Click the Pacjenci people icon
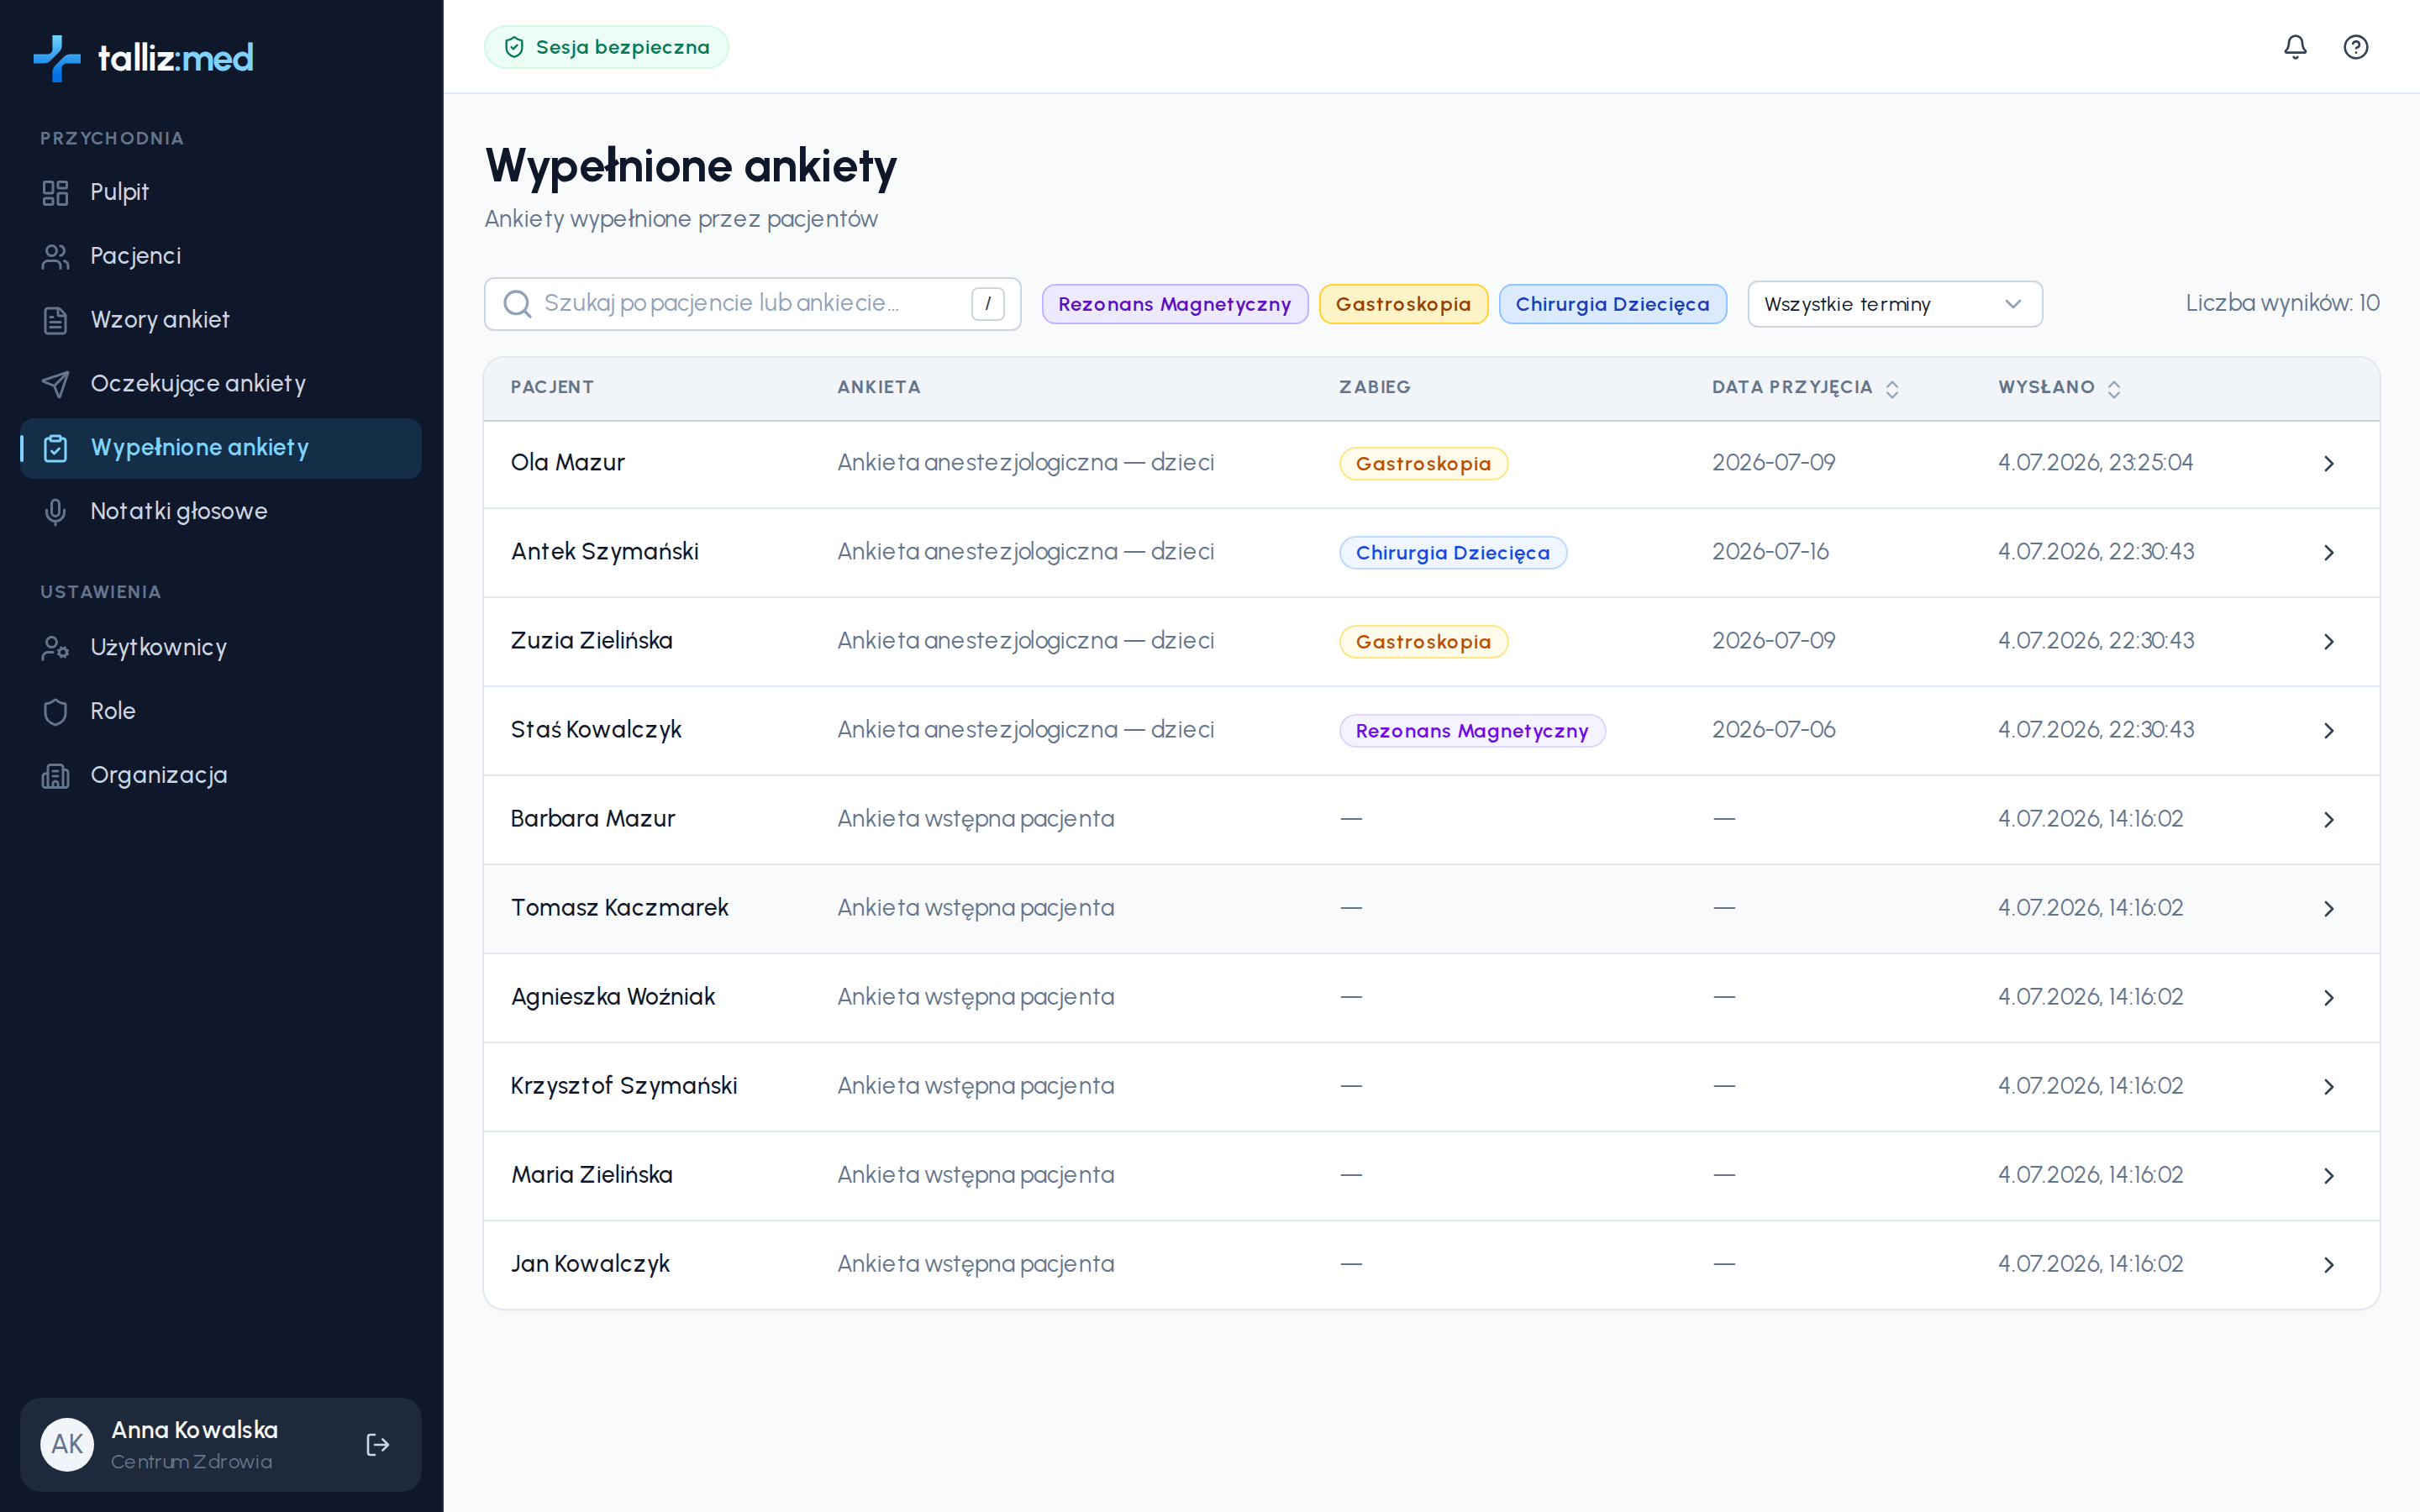2420x1512 pixels. pyautogui.click(x=55, y=256)
